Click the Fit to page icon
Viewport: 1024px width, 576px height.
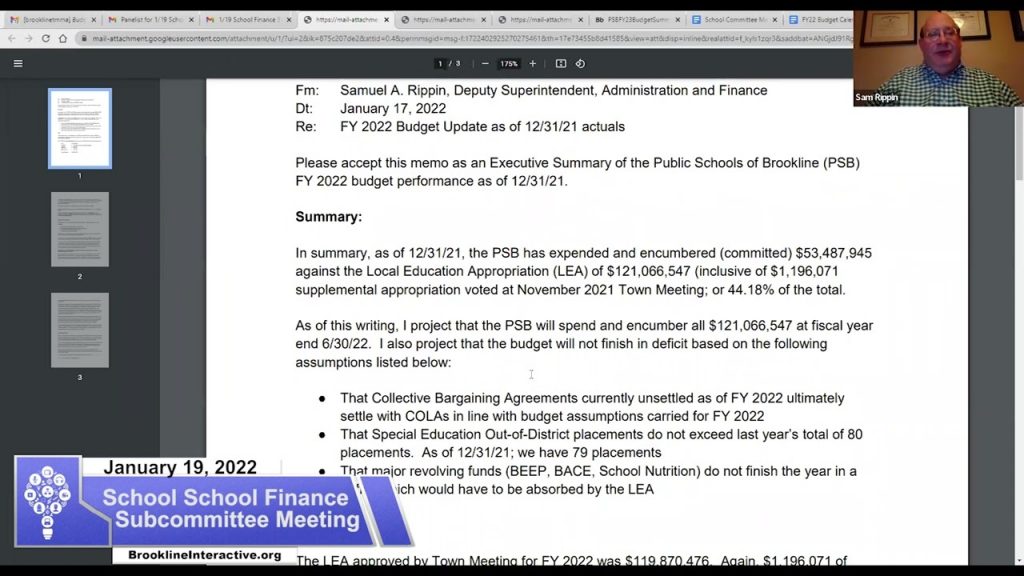click(561, 63)
